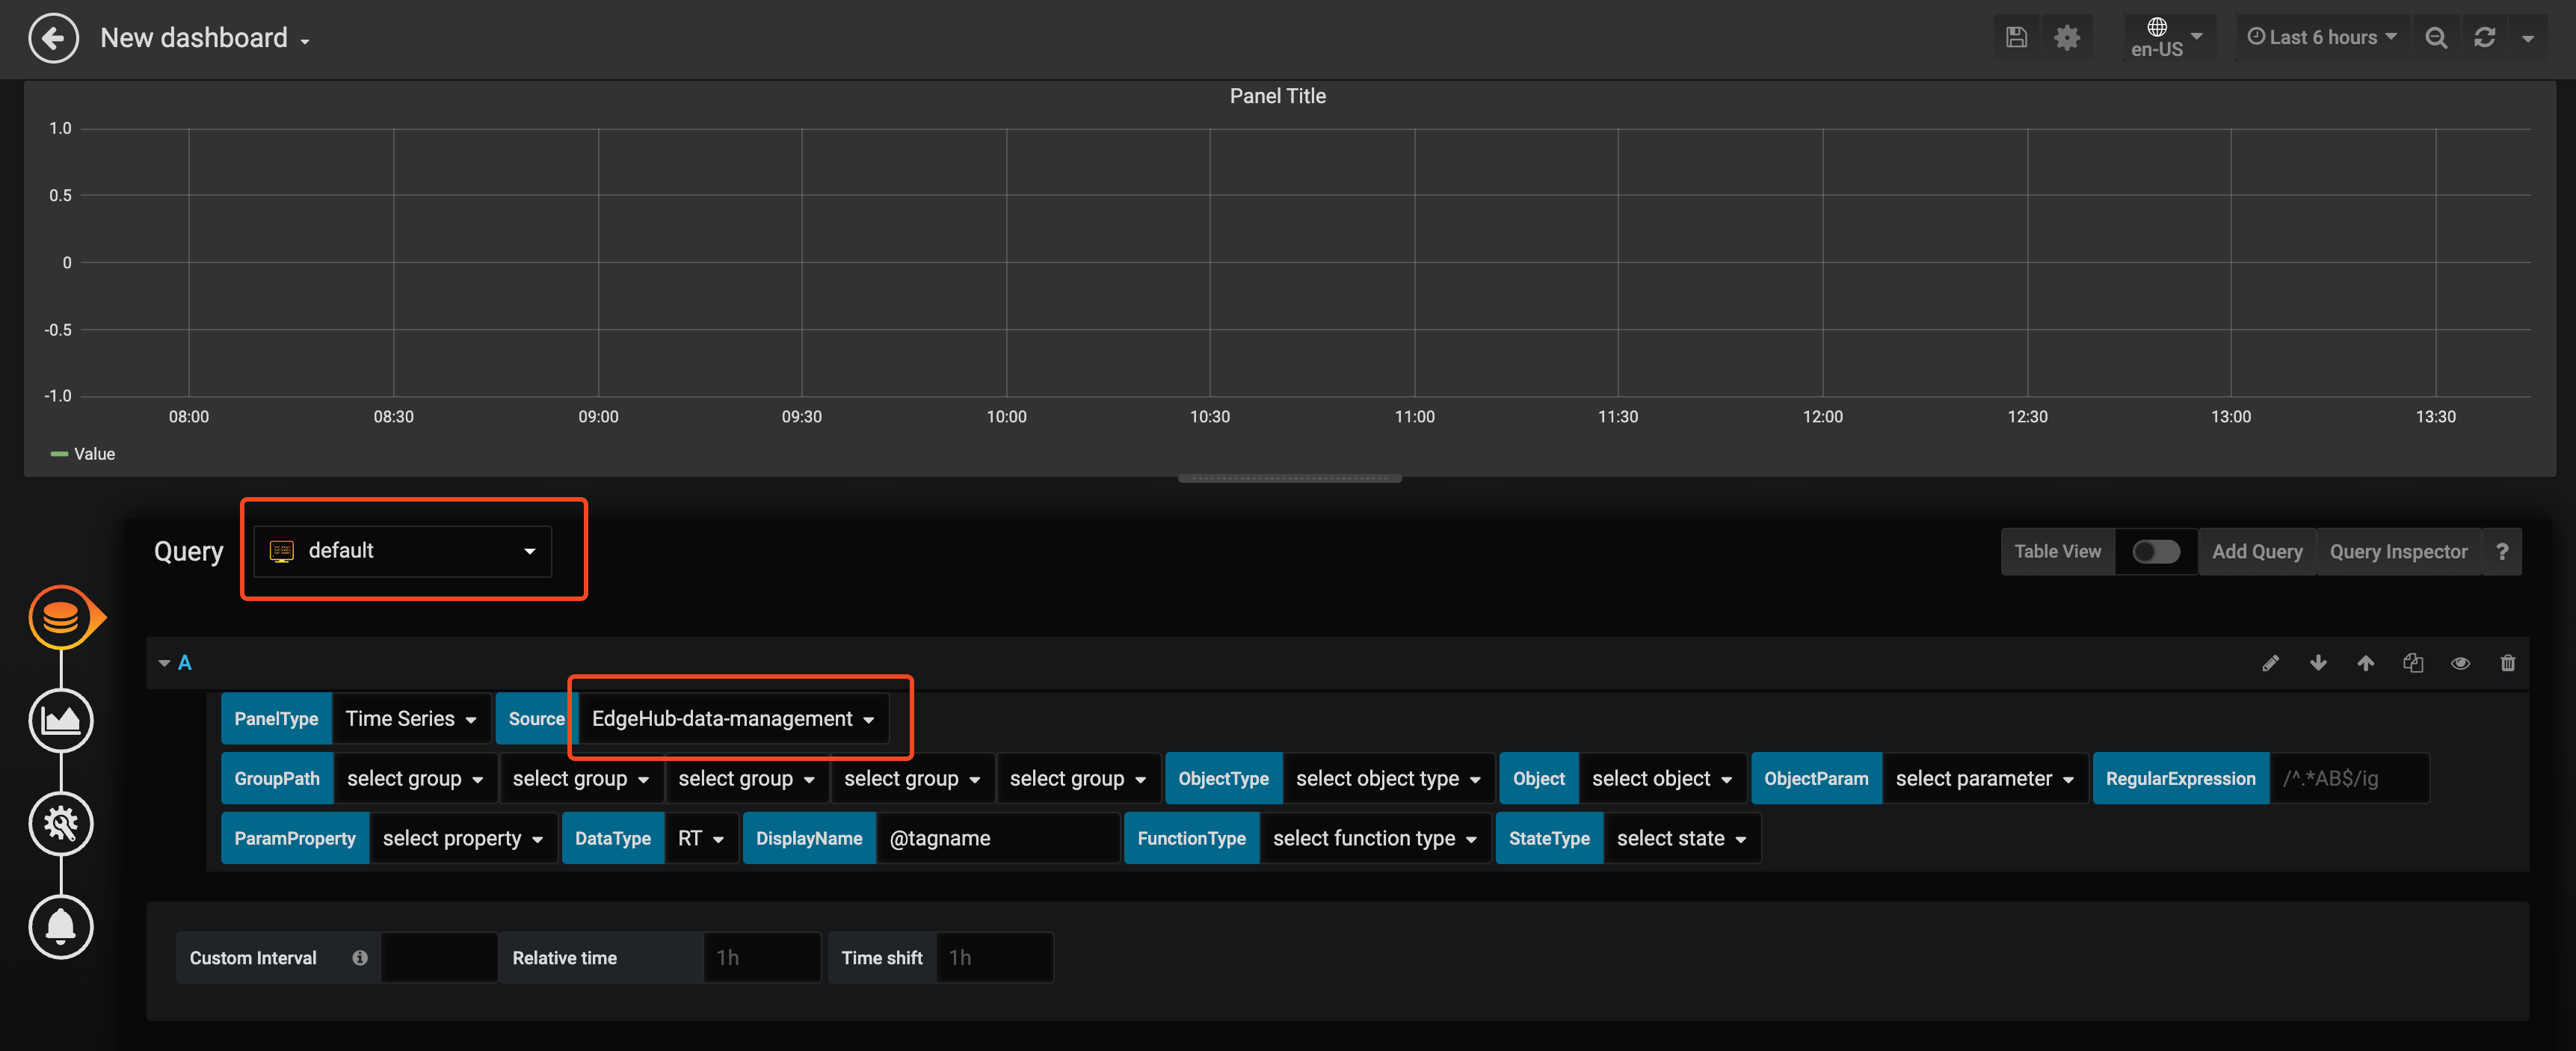Click the save dashboard icon
This screenshot has width=2576, height=1051.
2016,38
